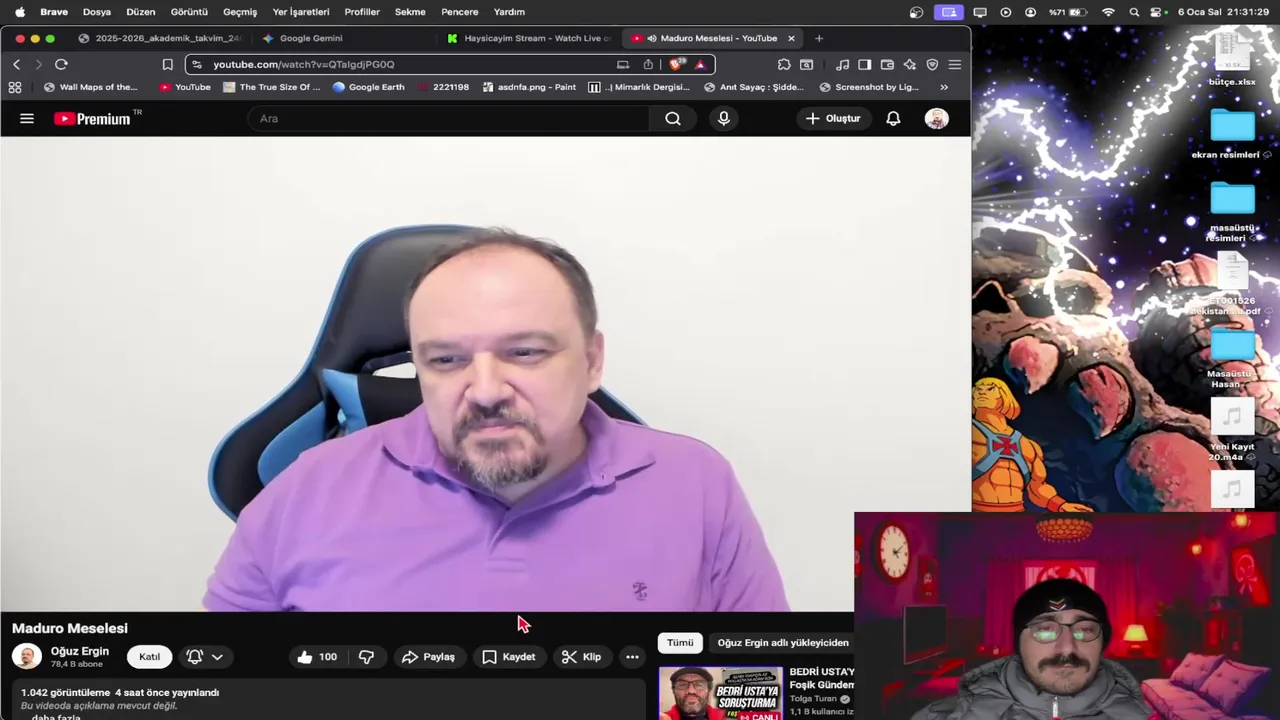This screenshot has width=1280, height=720.
Task: Open the Yer İşaretleri menu
Action: (301, 12)
